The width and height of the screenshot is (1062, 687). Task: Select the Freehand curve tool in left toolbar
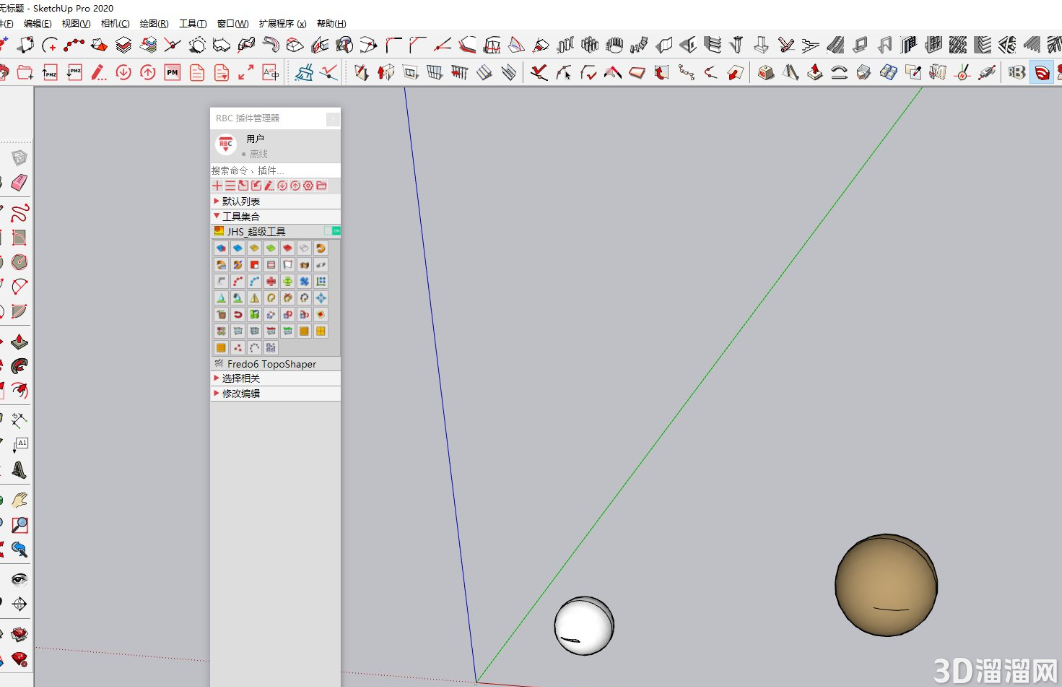click(x=19, y=213)
